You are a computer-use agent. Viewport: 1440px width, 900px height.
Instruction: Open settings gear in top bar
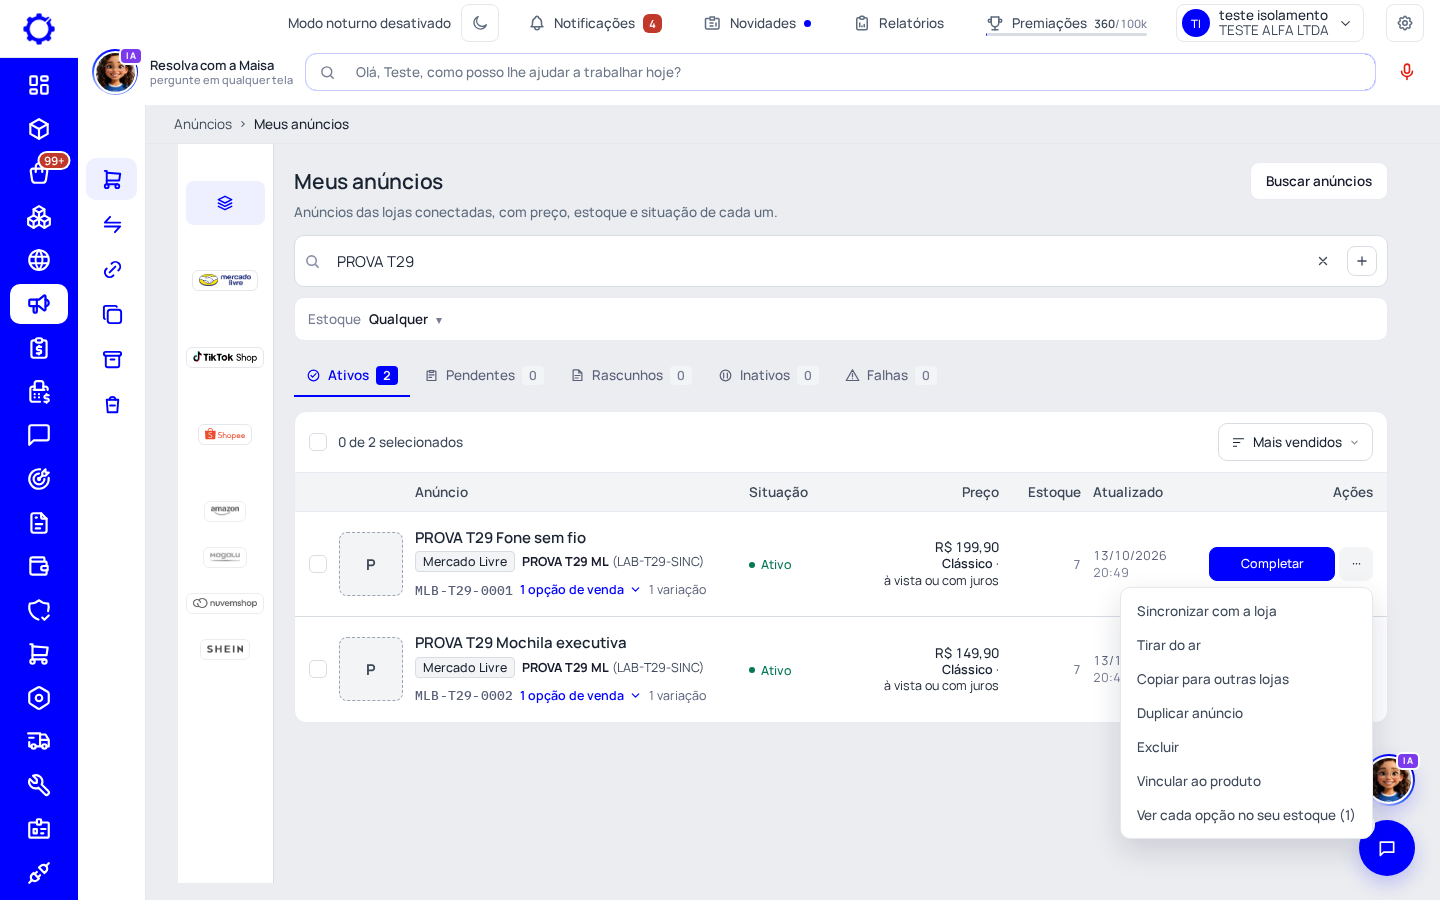tap(1405, 23)
